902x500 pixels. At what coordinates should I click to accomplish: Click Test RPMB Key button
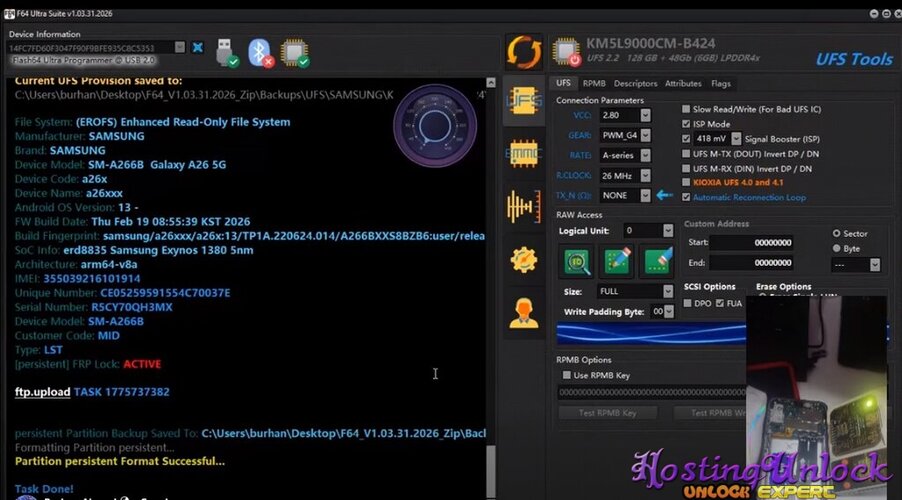point(607,413)
